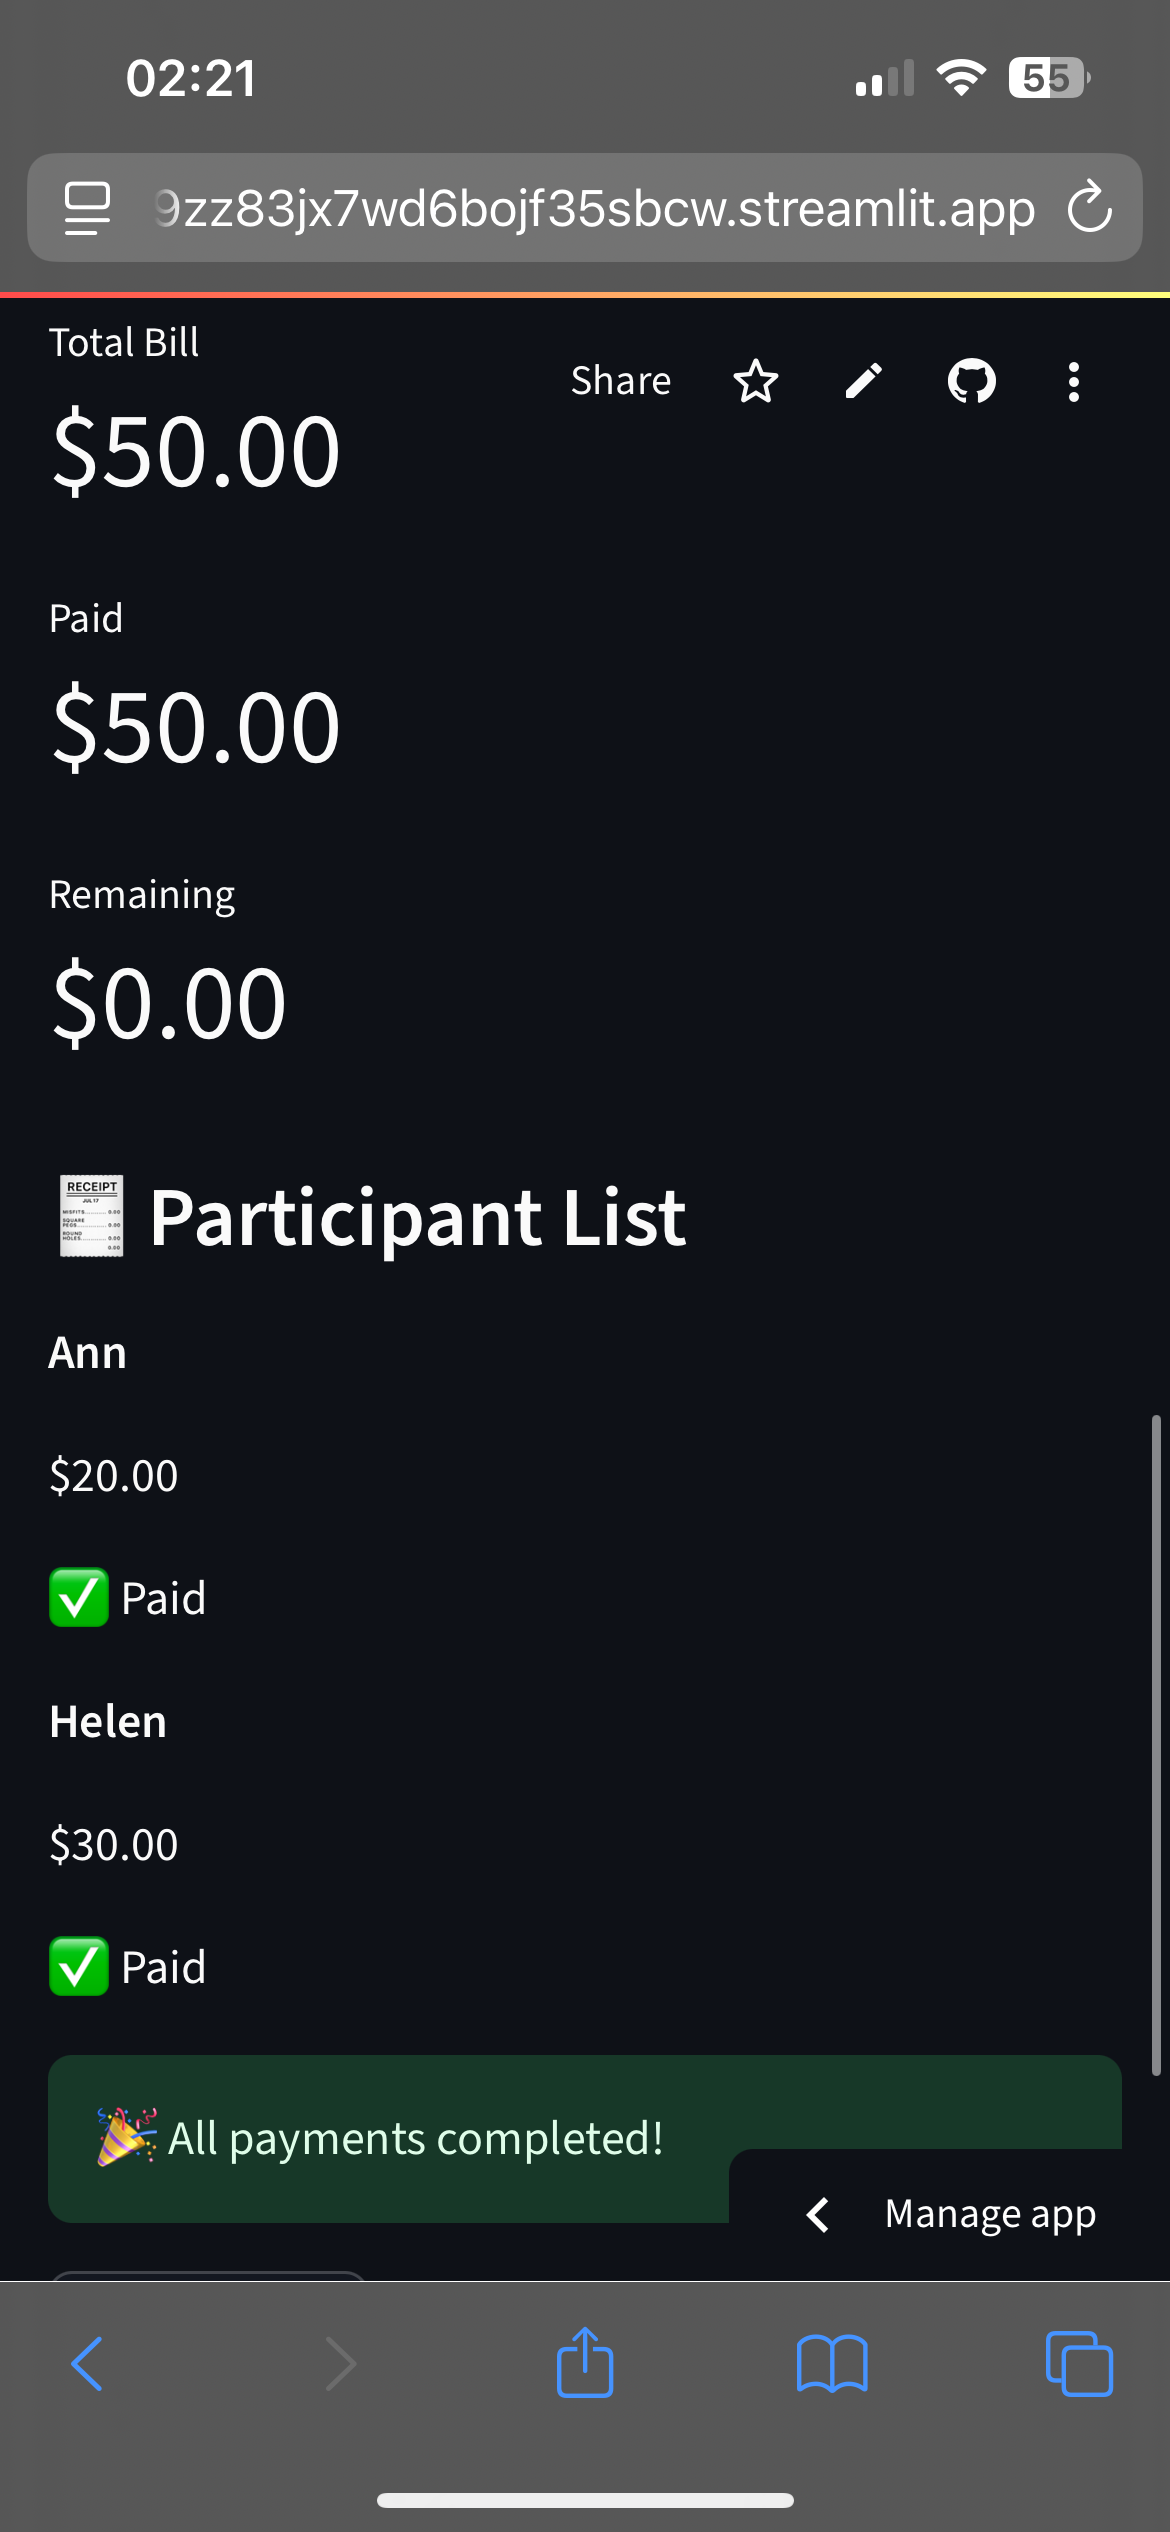Star this Streamlit app as favorite
The width and height of the screenshot is (1170, 2532).
pyautogui.click(x=755, y=381)
